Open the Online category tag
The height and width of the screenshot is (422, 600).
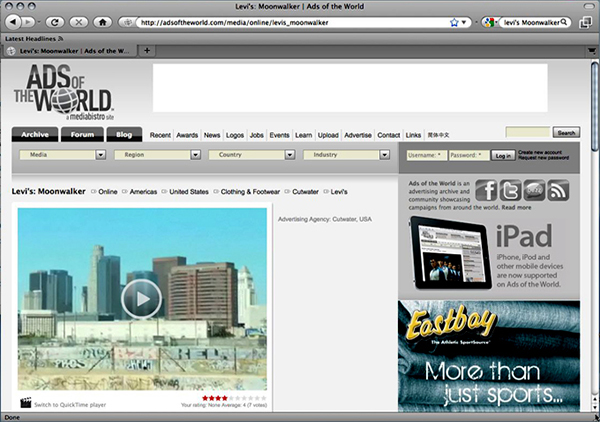click(x=108, y=192)
